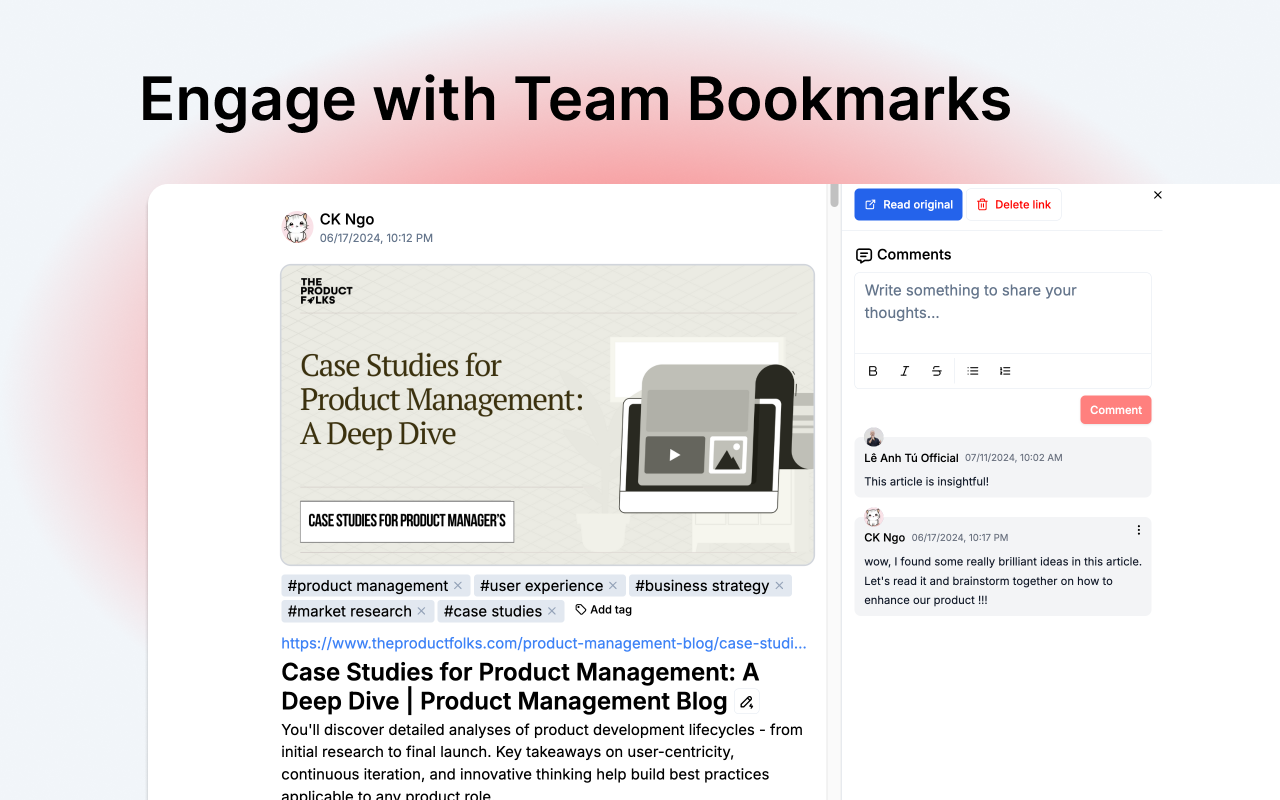
Task: Close the bookmark detail panel
Action: [x=1157, y=195]
